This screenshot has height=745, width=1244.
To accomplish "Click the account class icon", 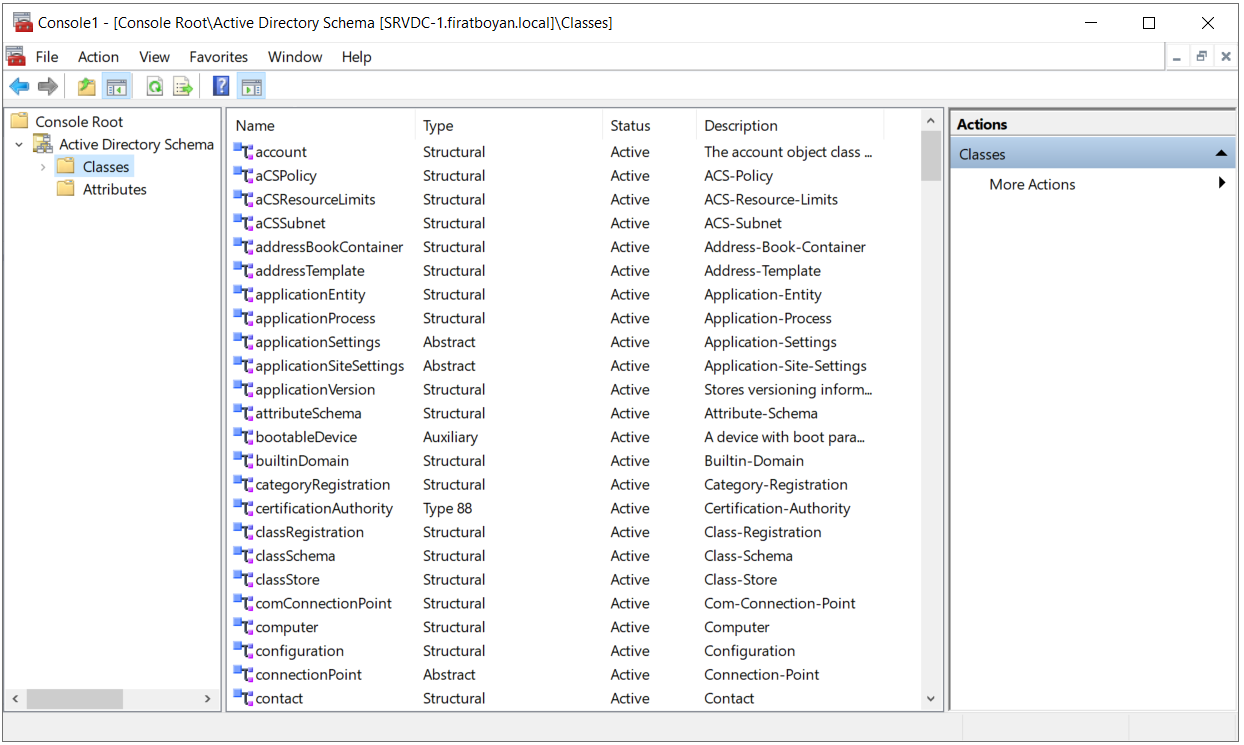I will point(243,151).
